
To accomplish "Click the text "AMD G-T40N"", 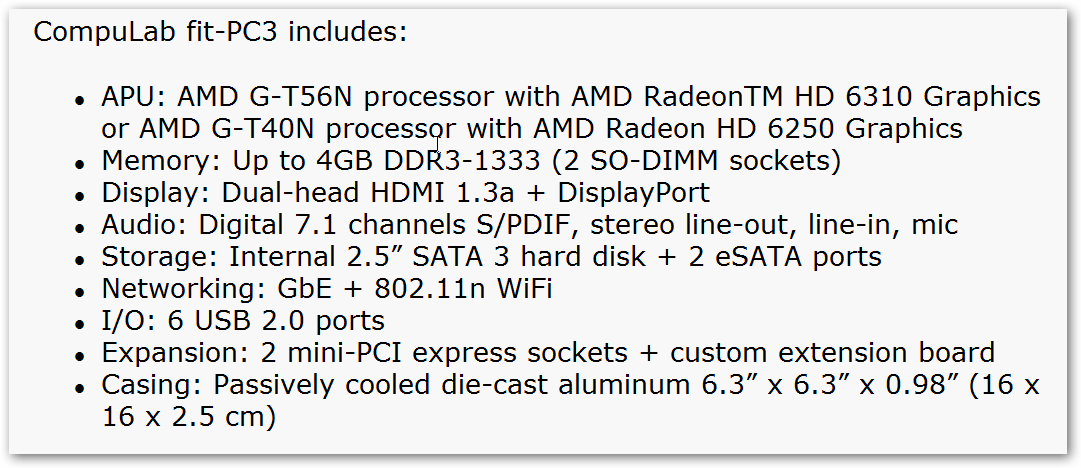I will [228, 128].
